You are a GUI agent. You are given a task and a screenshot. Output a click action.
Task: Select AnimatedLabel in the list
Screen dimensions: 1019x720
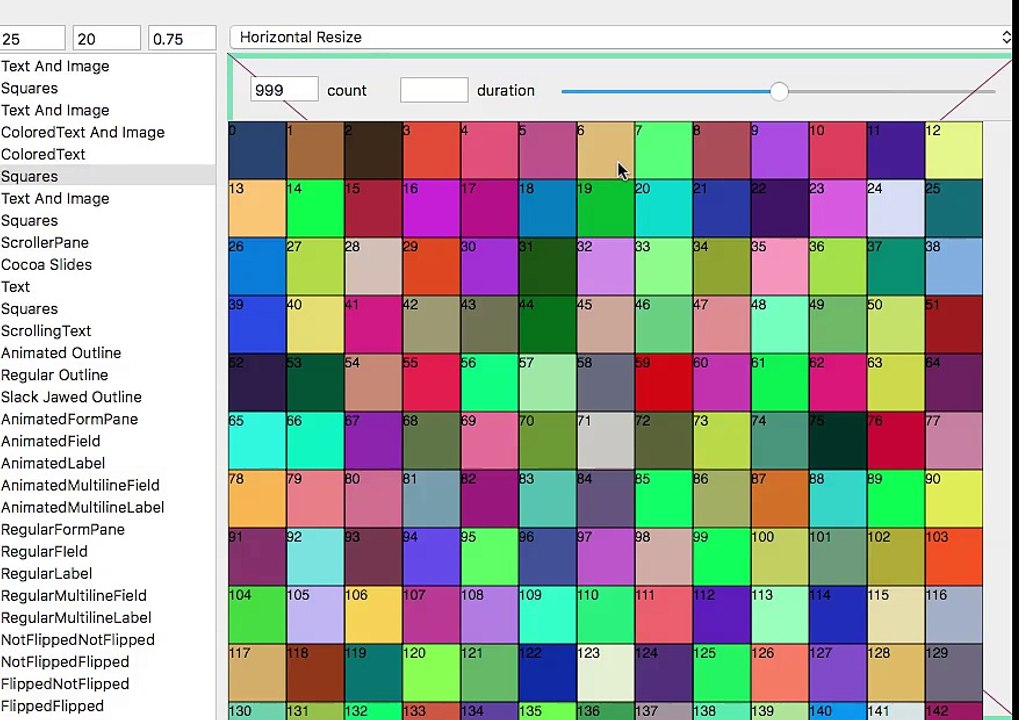pyautogui.click(x=107, y=463)
